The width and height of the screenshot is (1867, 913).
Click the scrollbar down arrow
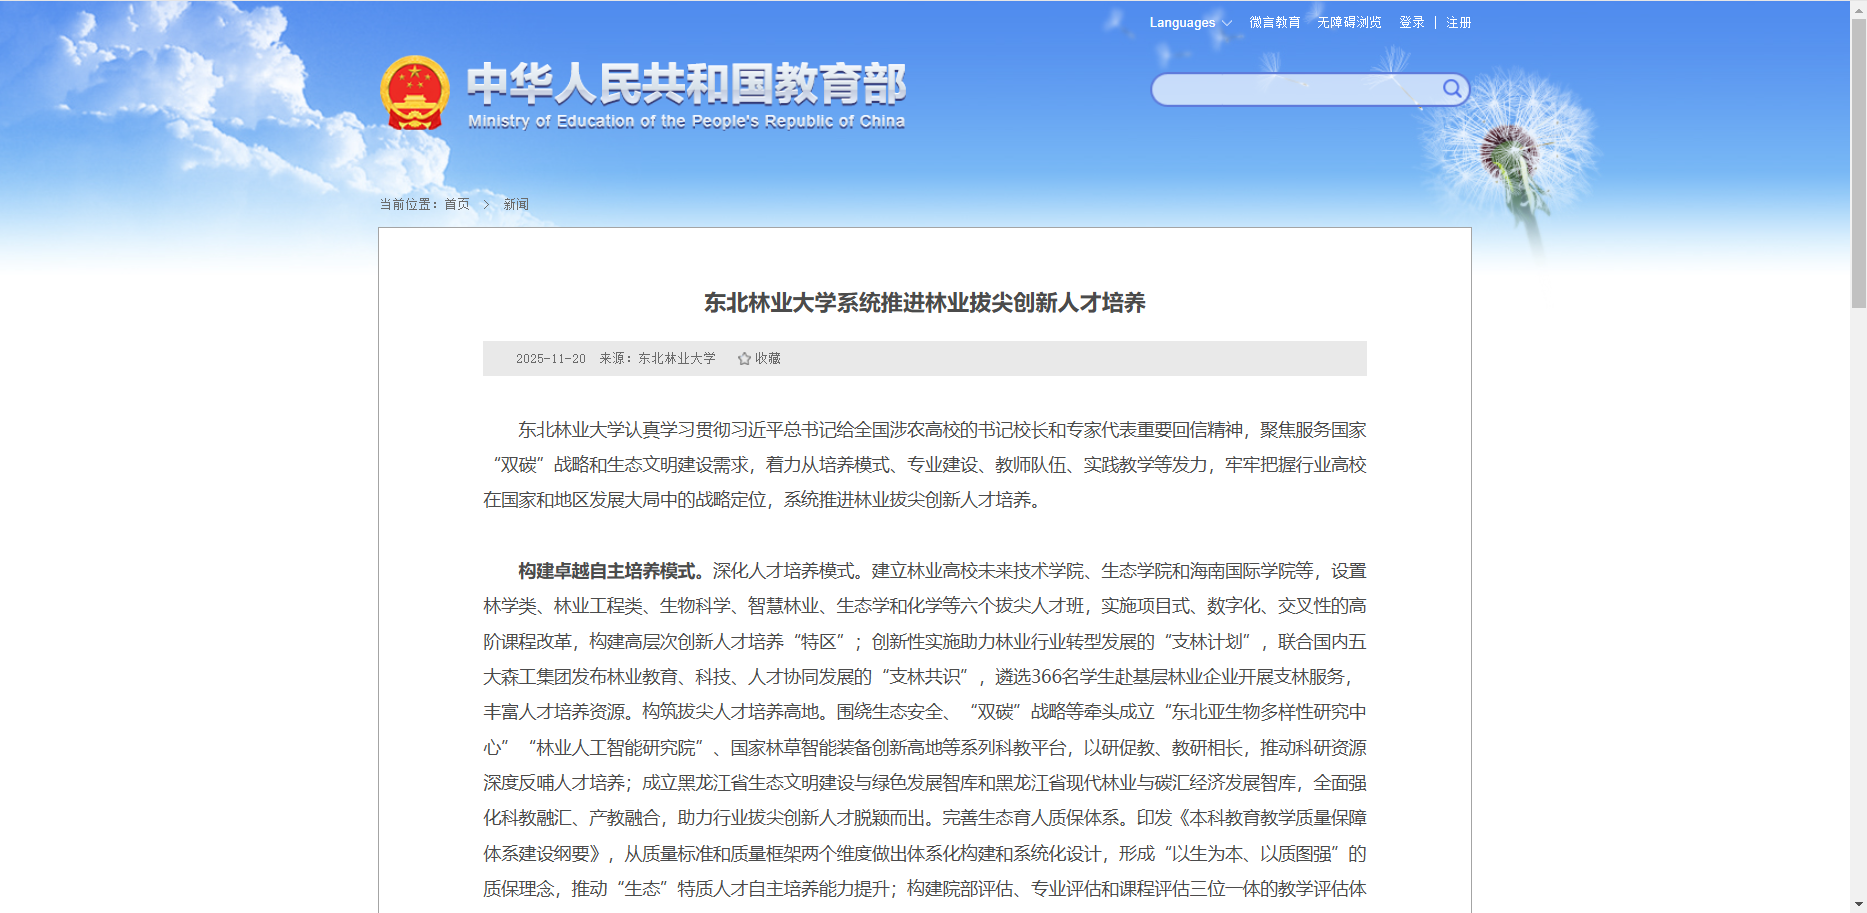1858,905
